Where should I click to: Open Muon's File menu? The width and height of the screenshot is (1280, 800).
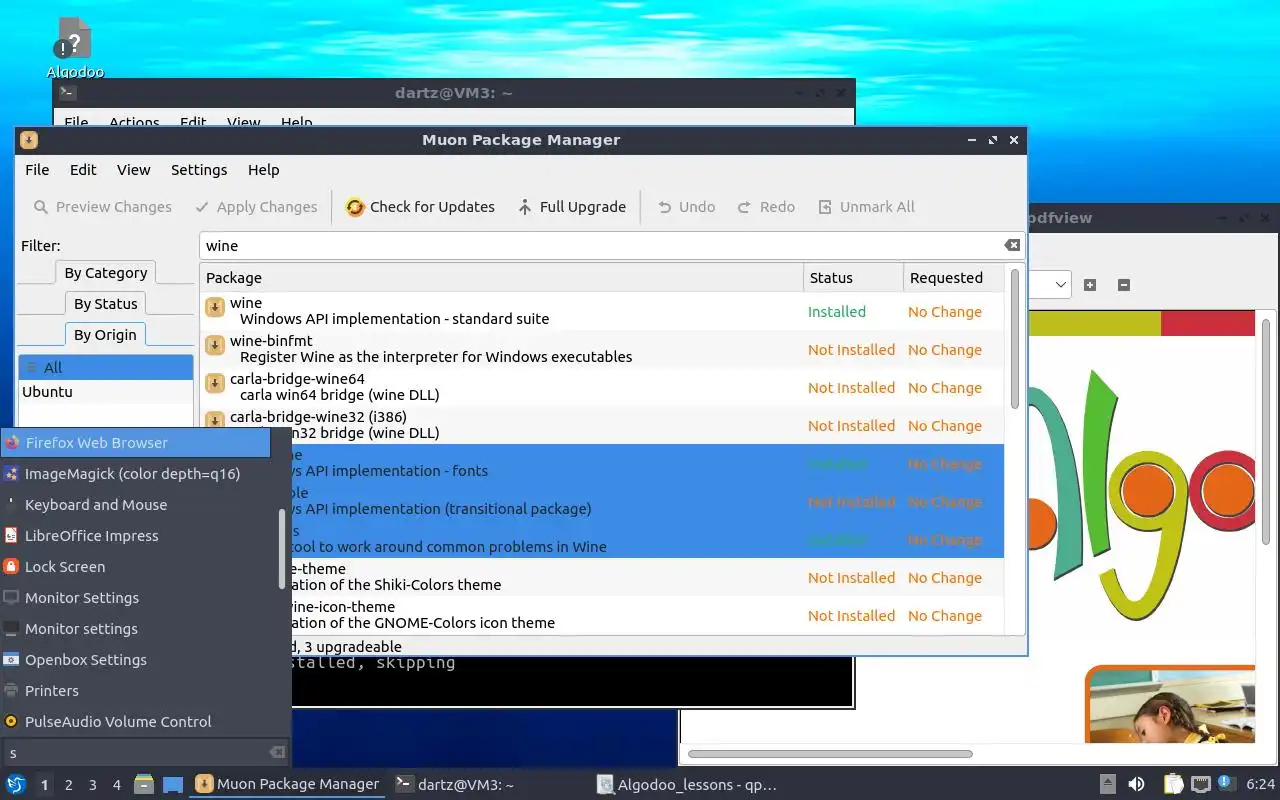pyautogui.click(x=37, y=170)
